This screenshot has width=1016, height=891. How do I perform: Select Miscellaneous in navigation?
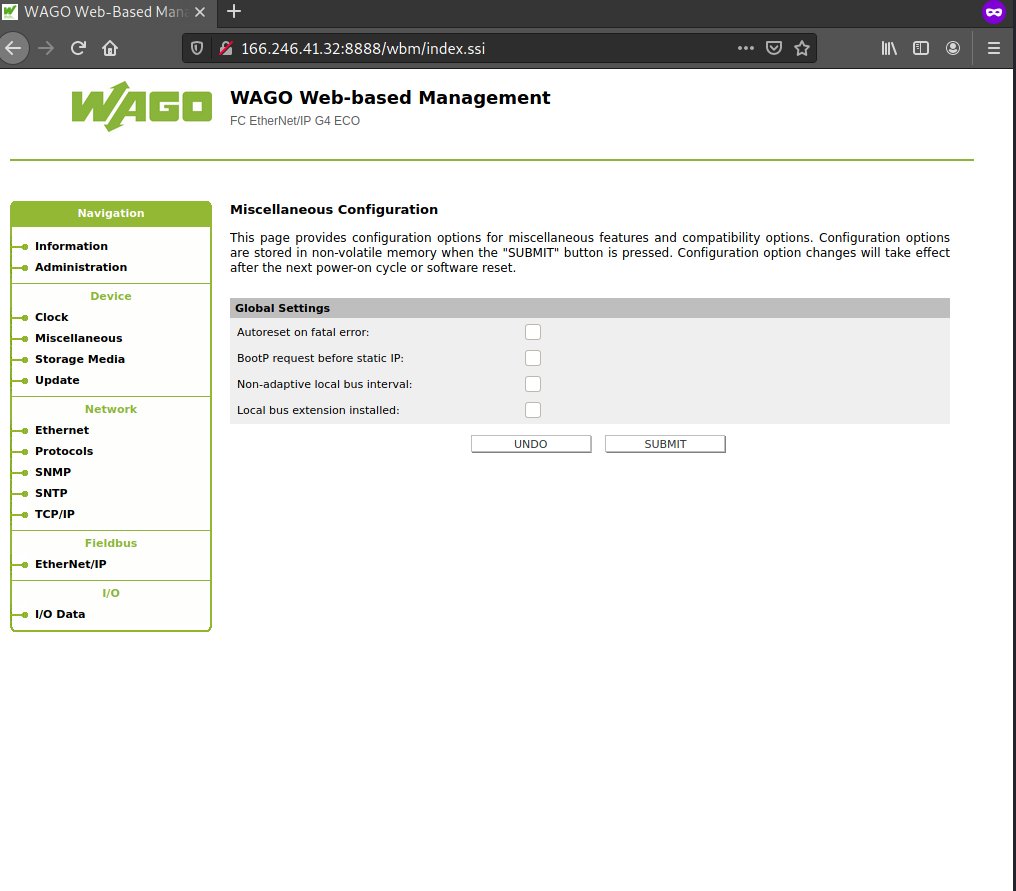point(78,338)
